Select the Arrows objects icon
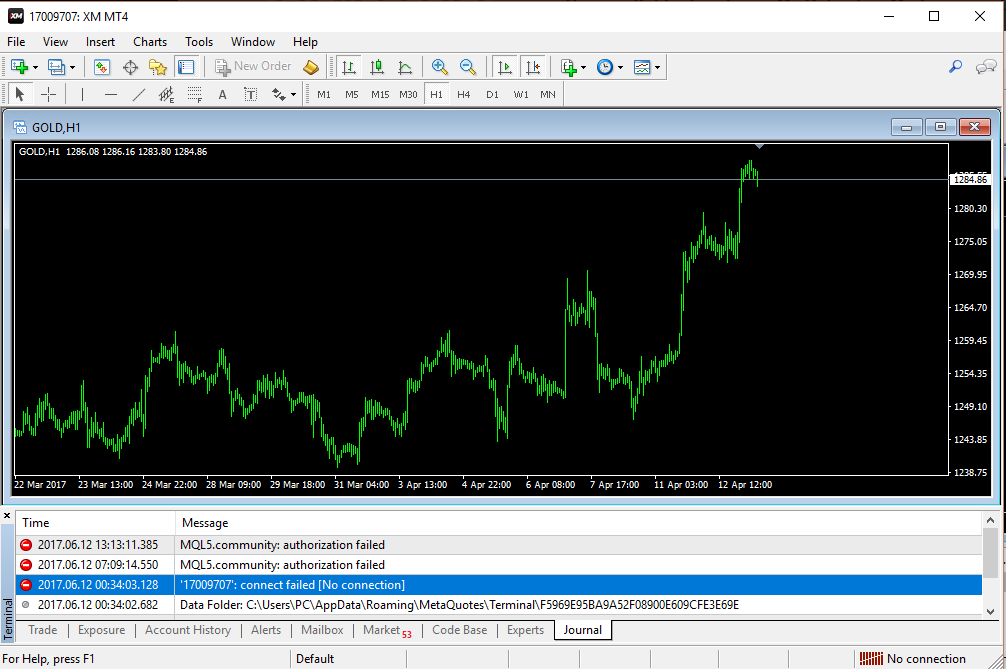The height and width of the screenshot is (669, 1006). pyautogui.click(x=278, y=94)
